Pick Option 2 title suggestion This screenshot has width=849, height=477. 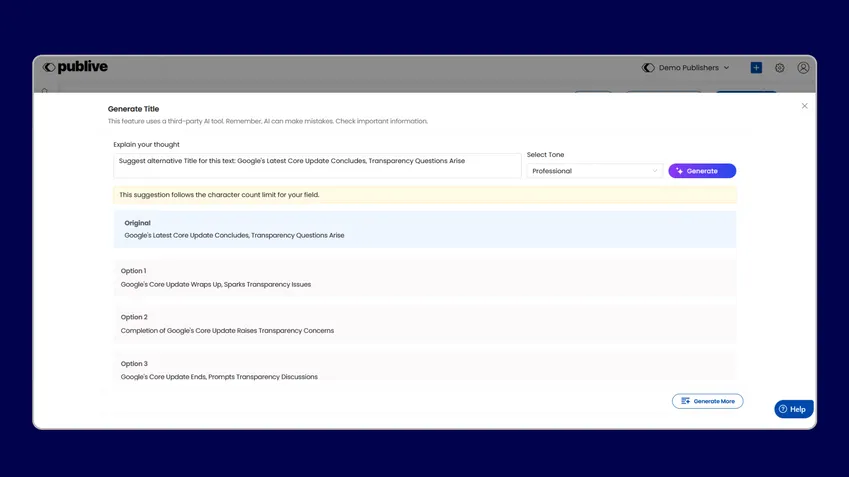pos(424,324)
